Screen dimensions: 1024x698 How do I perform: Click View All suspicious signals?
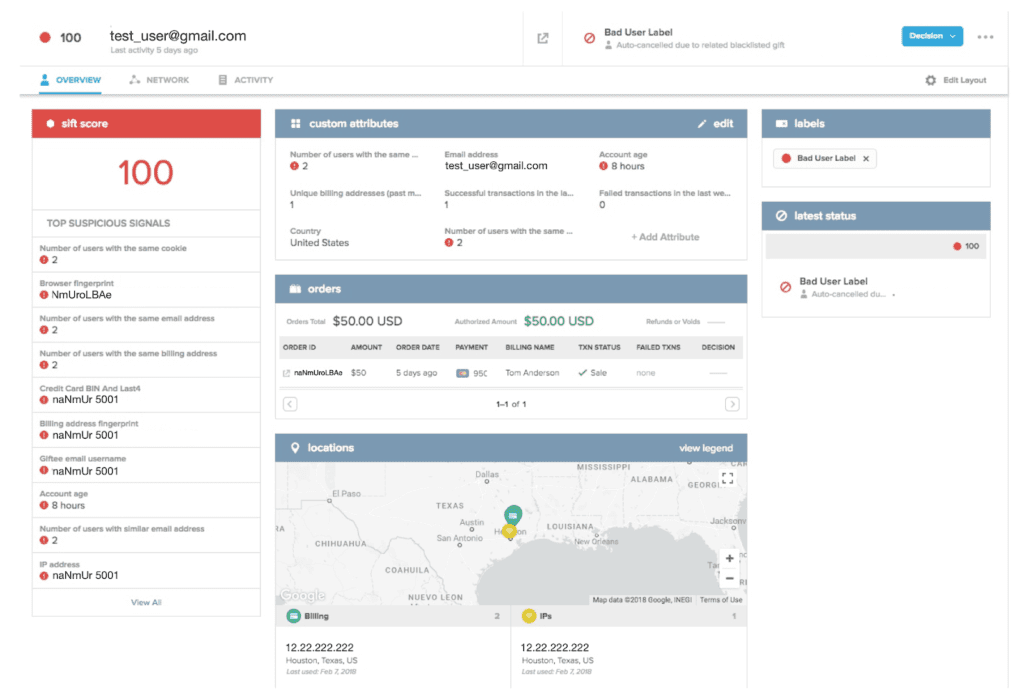coord(146,603)
